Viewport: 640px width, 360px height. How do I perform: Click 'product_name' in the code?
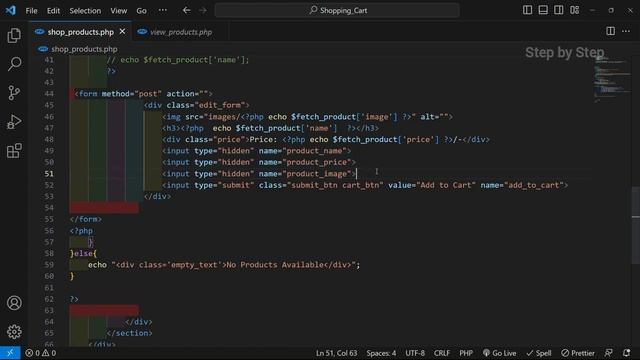(x=314, y=151)
